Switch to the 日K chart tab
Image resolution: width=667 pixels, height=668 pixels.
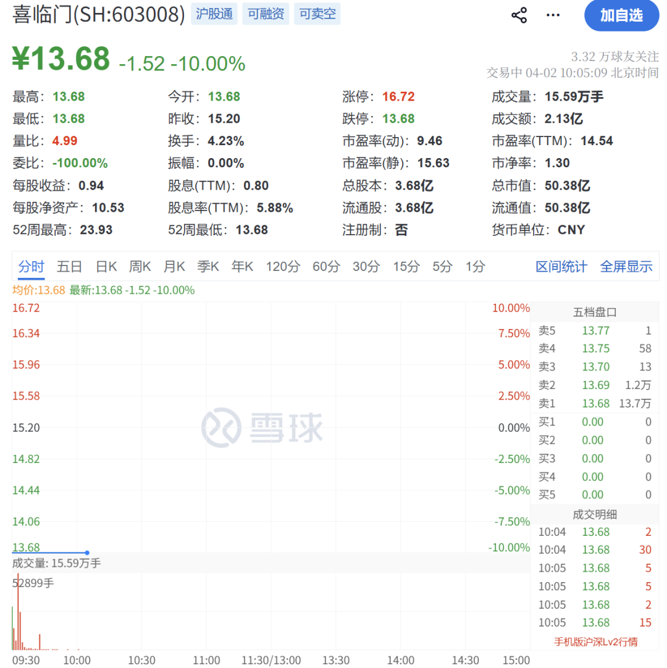(106, 266)
